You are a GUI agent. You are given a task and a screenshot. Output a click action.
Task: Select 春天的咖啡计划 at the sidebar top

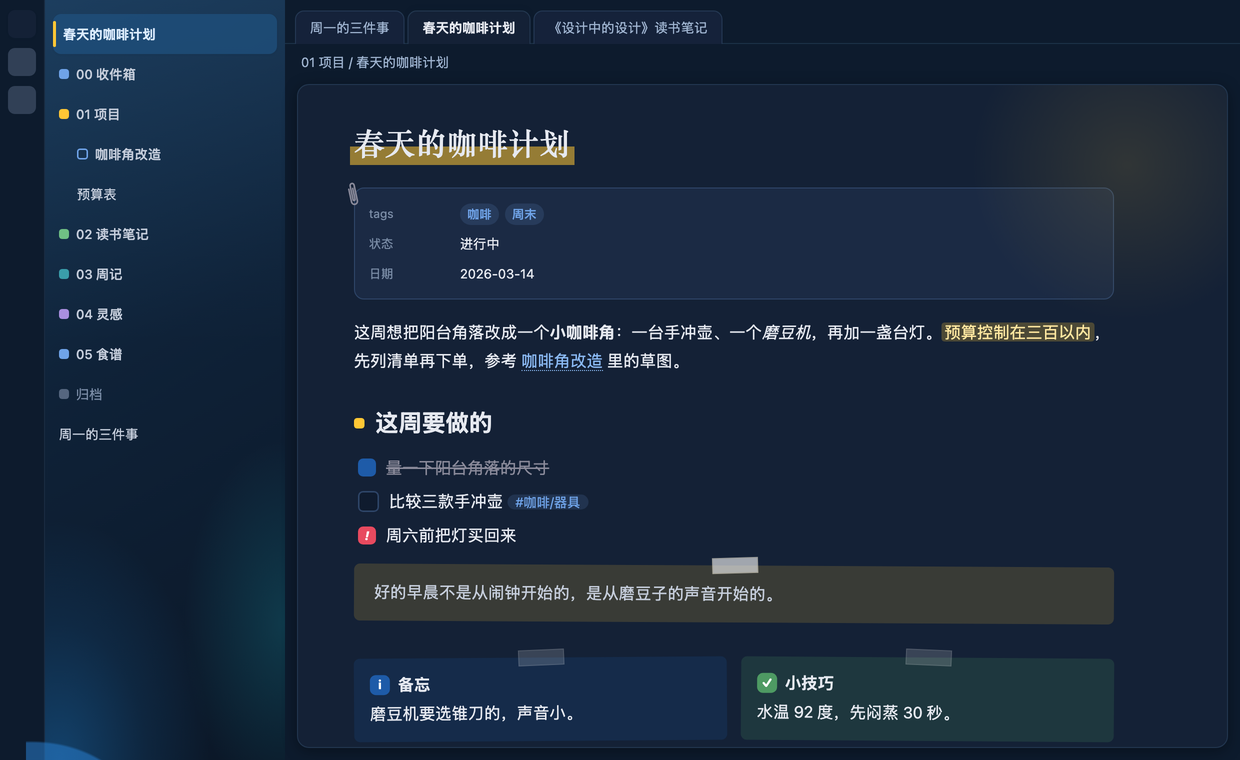click(165, 34)
